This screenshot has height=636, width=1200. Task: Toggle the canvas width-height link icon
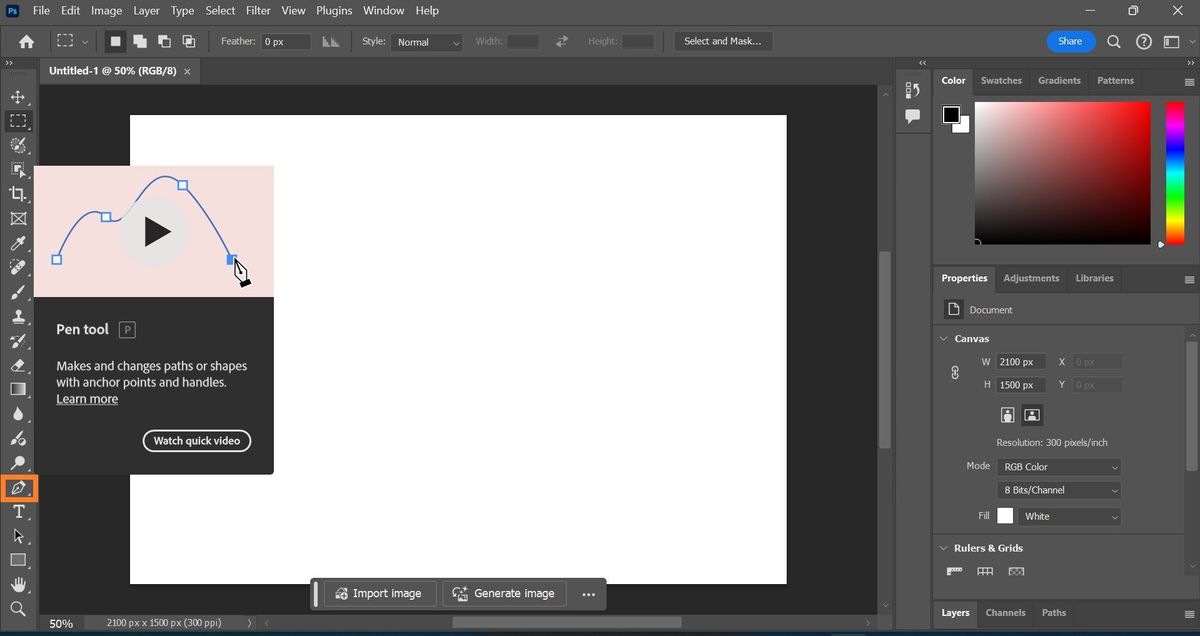point(955,373)
